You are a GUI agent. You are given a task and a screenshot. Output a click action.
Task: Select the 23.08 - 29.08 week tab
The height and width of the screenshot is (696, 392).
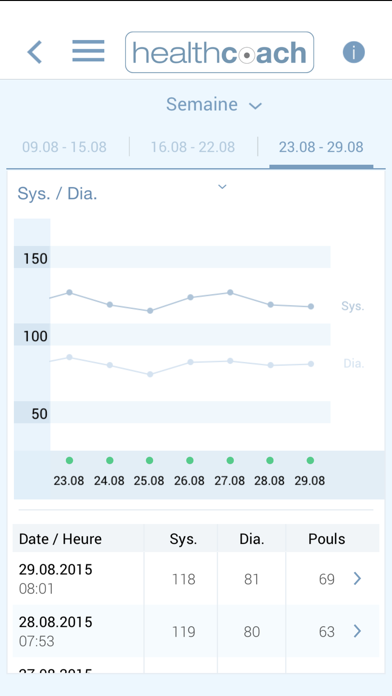click(x=321, y=147)
